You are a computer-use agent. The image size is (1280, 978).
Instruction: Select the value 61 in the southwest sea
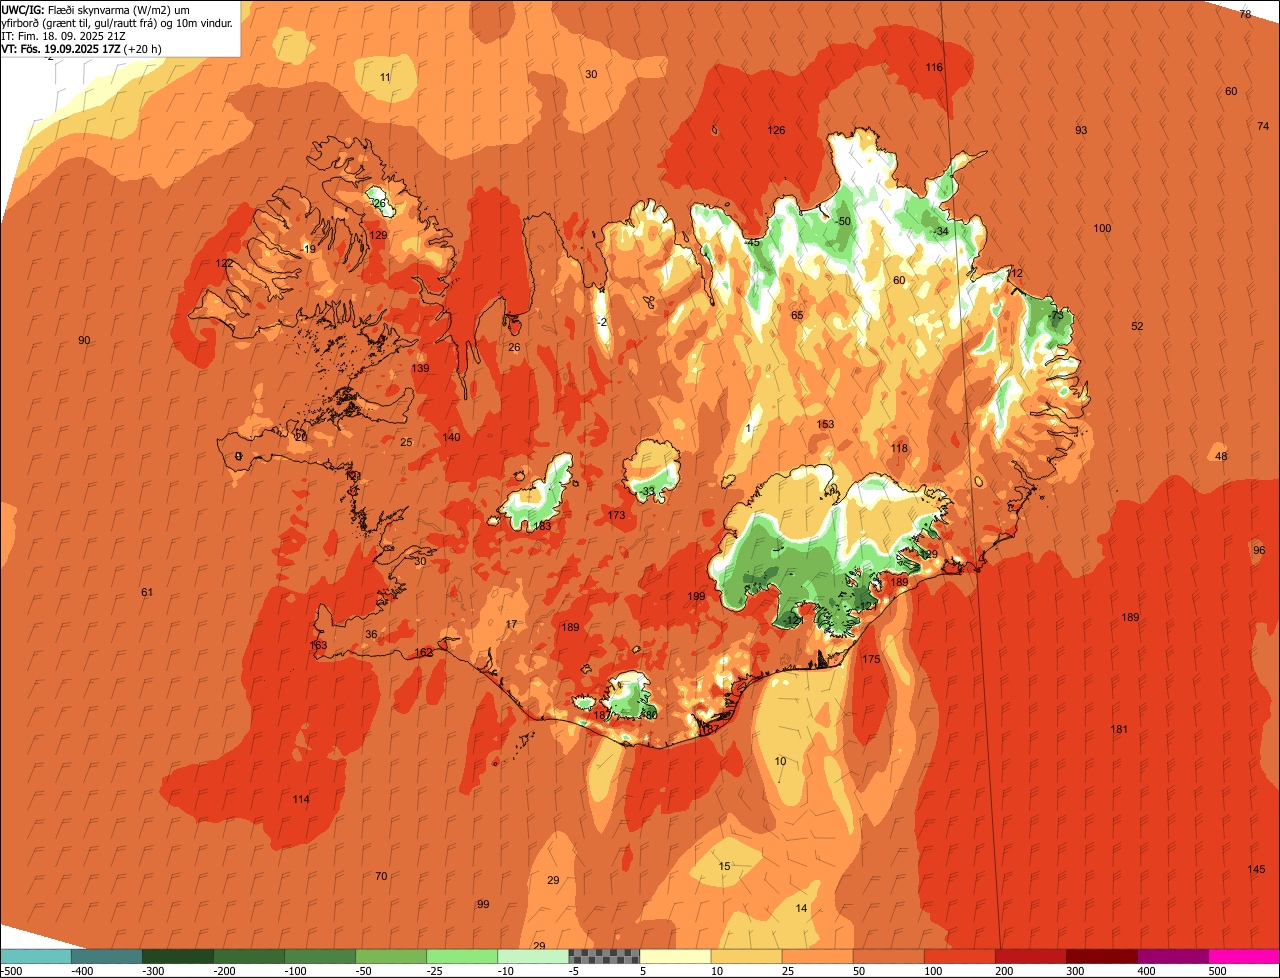[147, 593]
